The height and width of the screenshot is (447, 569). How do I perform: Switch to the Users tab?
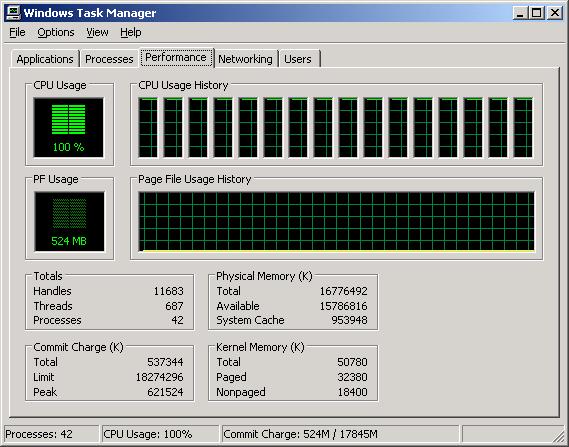[298, 59]
